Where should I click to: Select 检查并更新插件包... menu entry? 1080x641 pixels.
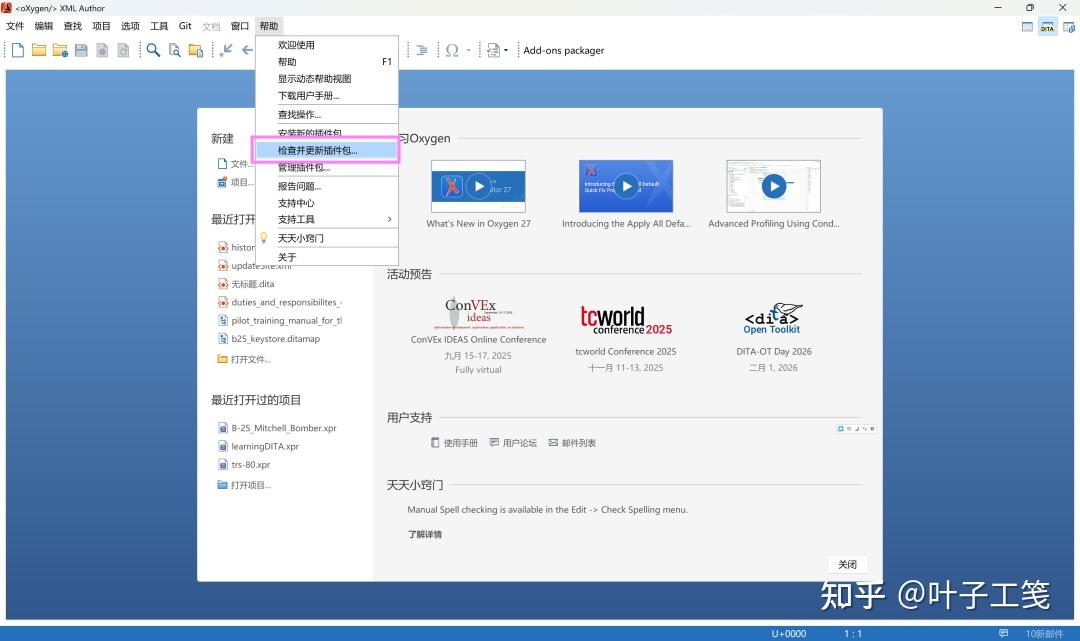click(x=326, y=150)
